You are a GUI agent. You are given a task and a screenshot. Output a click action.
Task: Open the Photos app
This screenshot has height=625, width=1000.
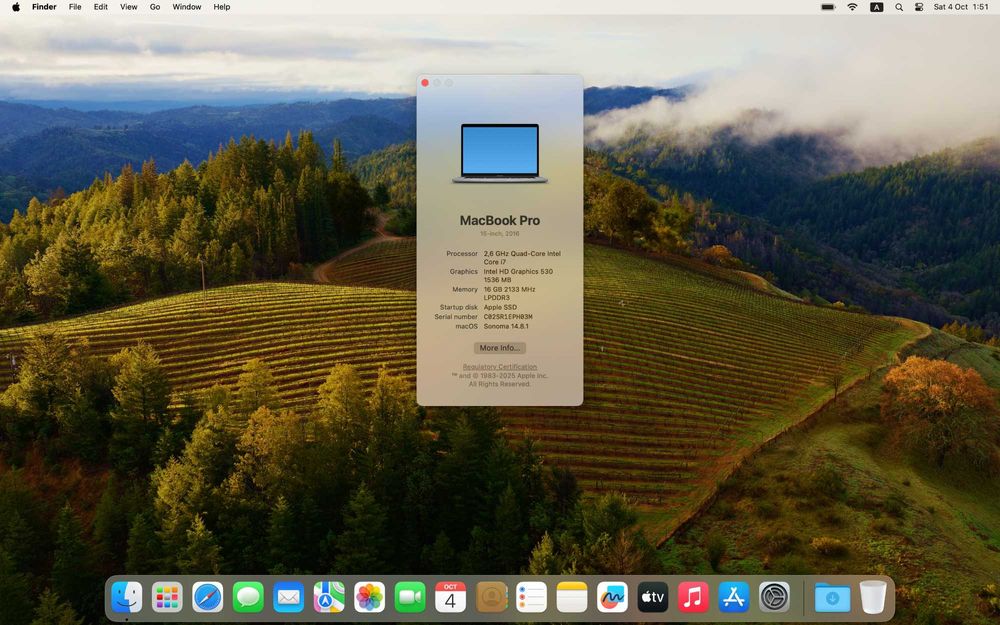pyautogui.click(x=369, y=598)
